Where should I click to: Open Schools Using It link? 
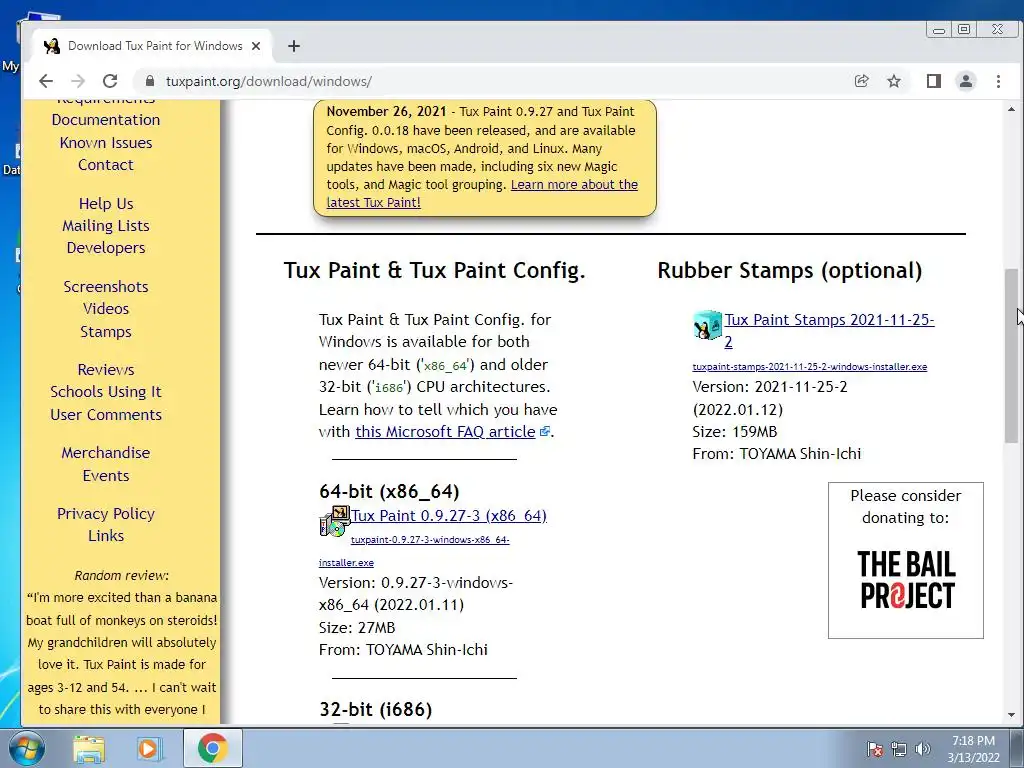pos(106,391)
